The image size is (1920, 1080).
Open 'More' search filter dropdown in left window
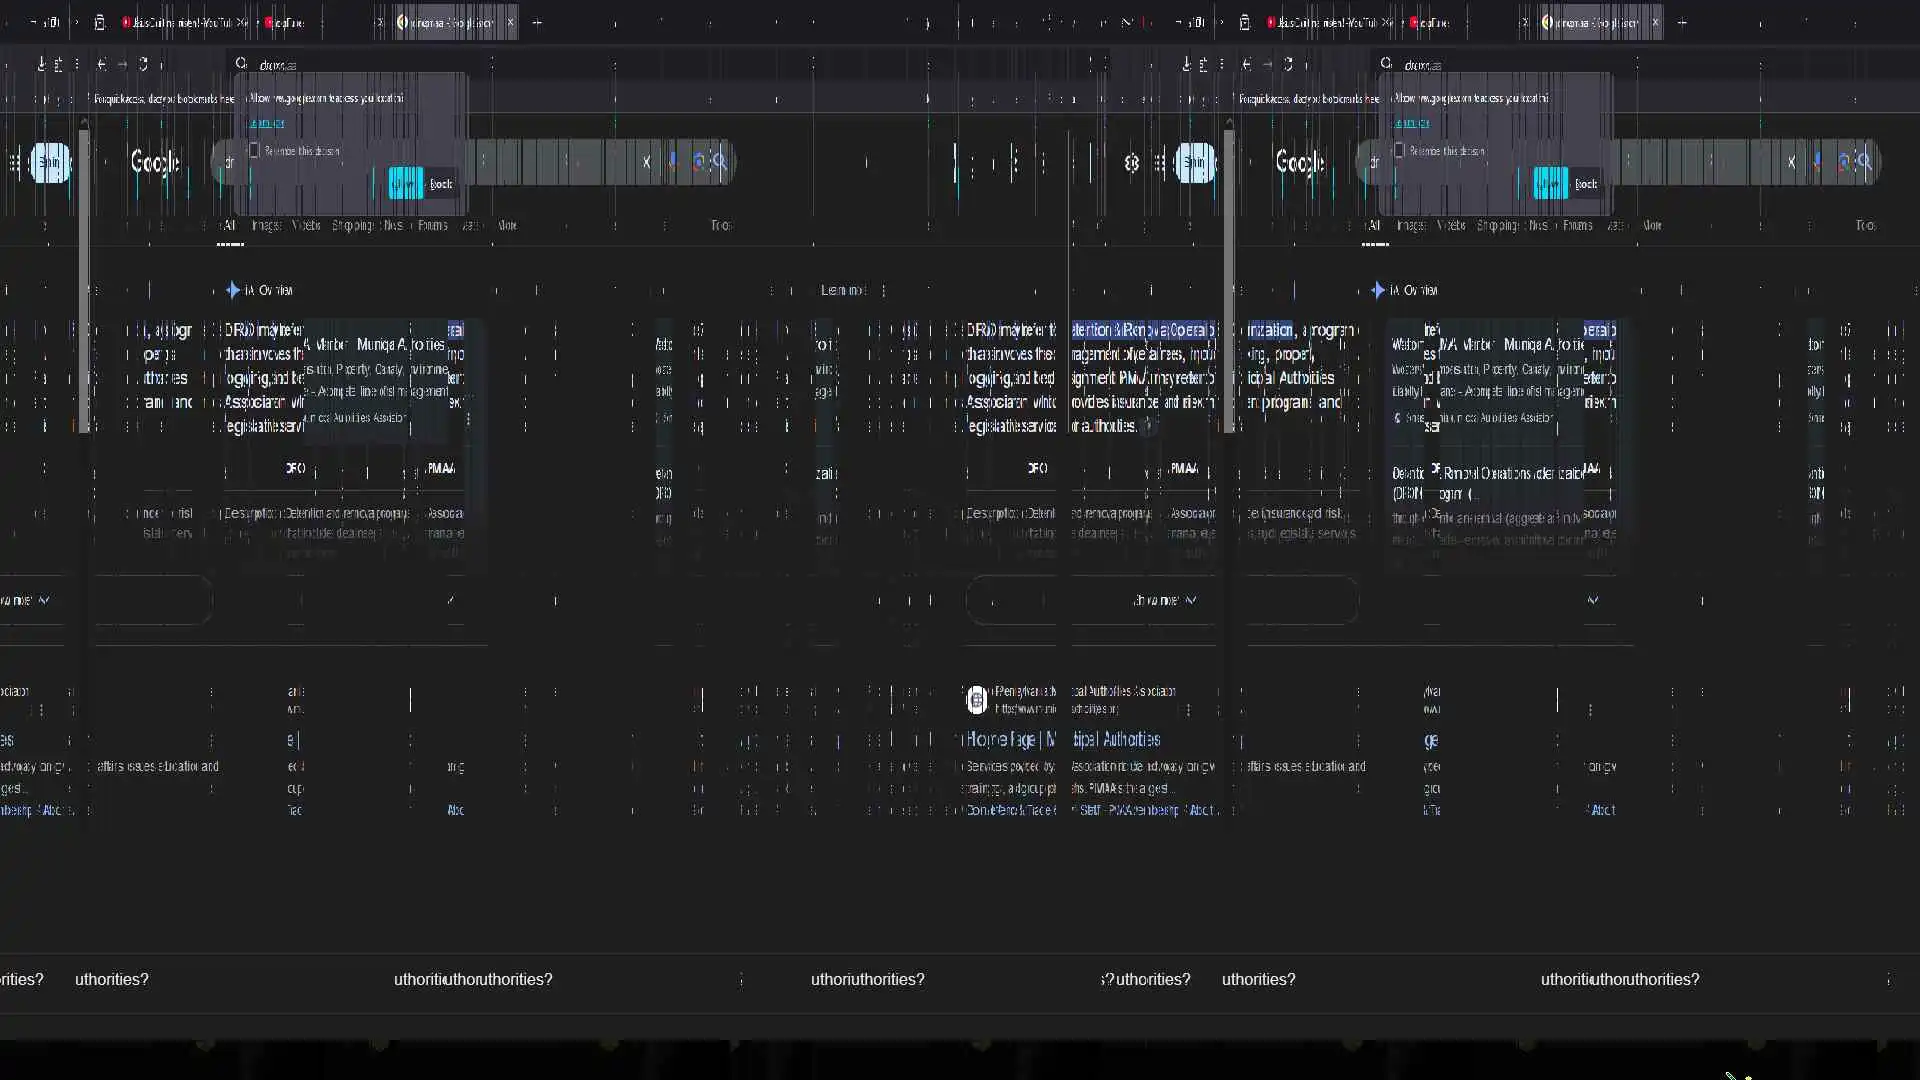(507, 225)
